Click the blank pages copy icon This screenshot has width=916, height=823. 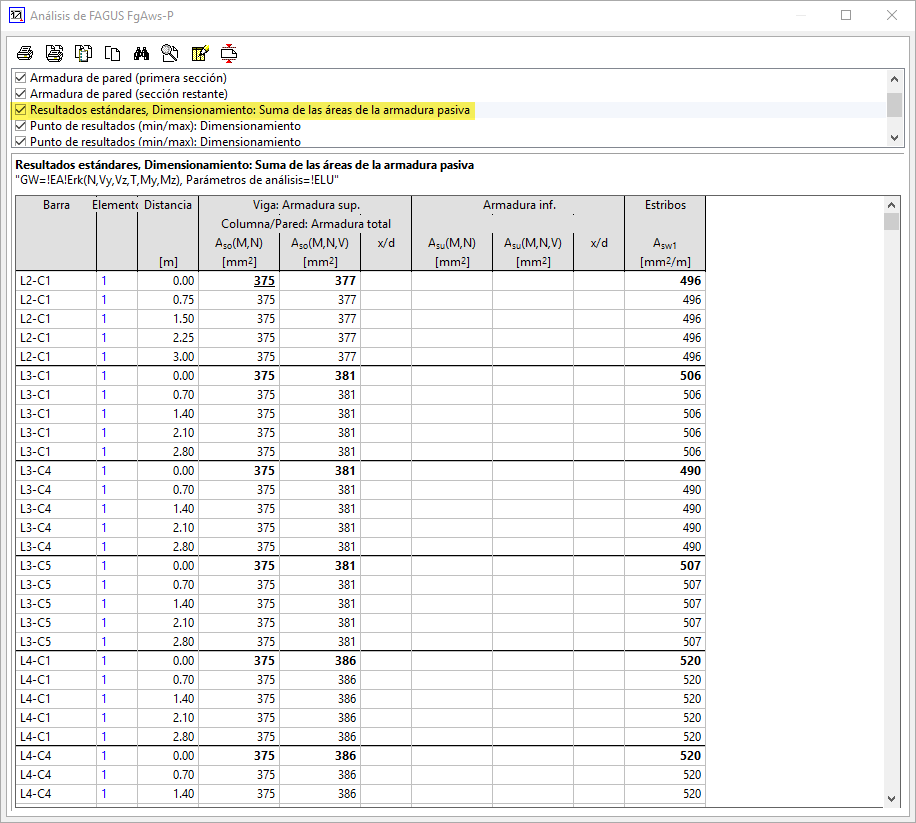point(113,53)
